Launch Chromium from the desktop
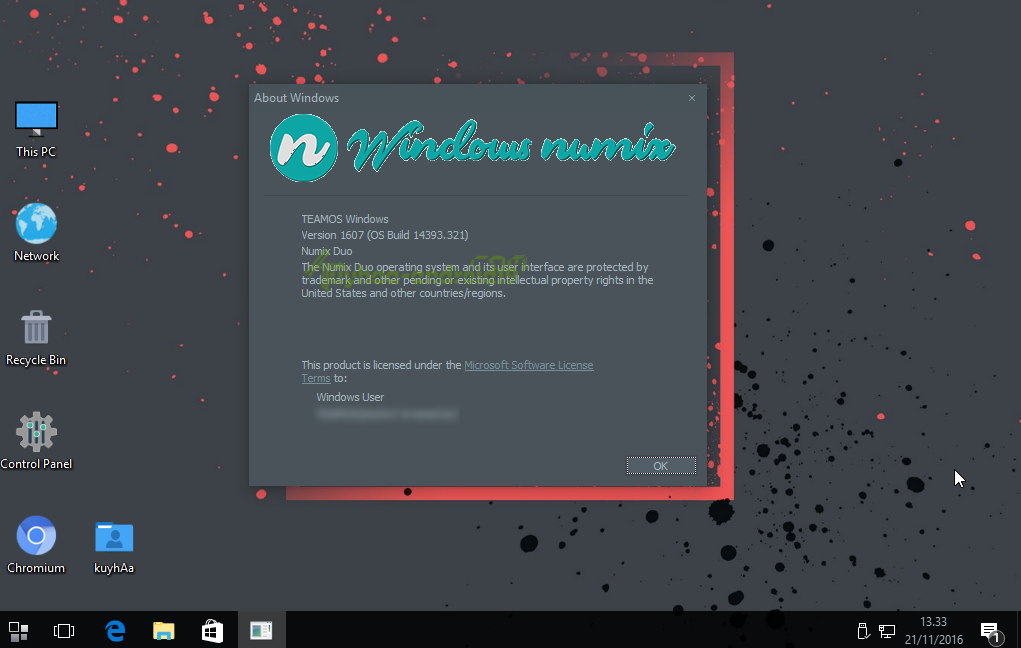 36,544
